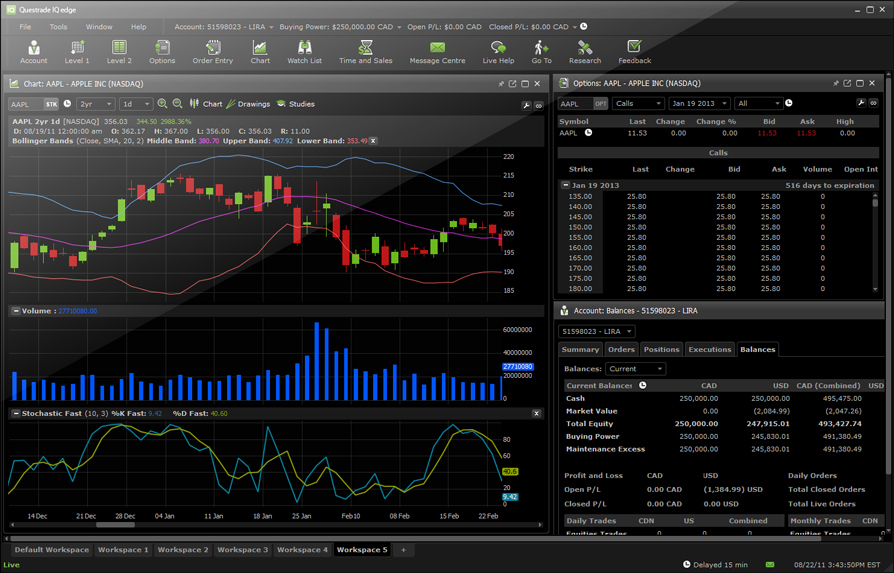Collapse the Jan 19 2013 option group
This screenshot has width=894, height=573.
point(566,185)
